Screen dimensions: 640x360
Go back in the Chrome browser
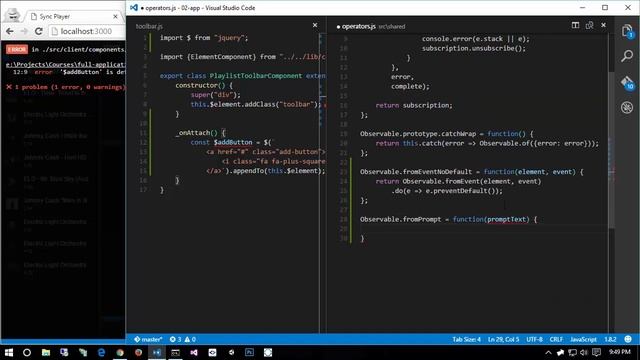tap(10, 31)
